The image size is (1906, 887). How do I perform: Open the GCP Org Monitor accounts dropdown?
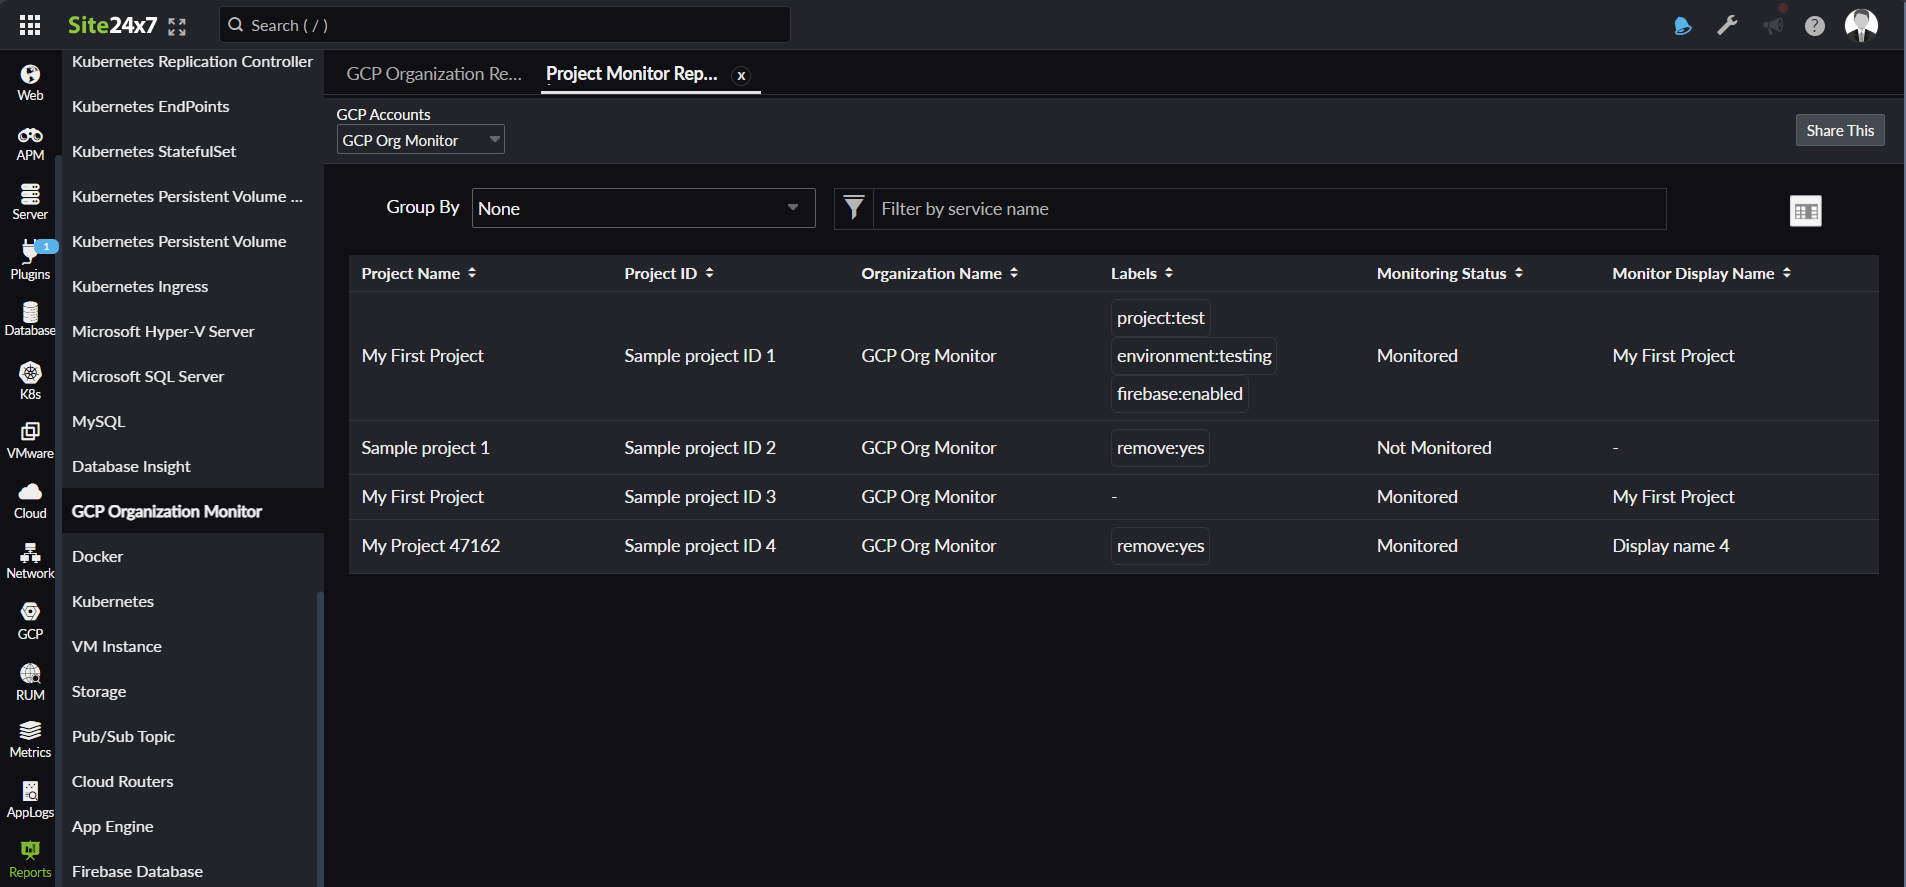point(420,140)
